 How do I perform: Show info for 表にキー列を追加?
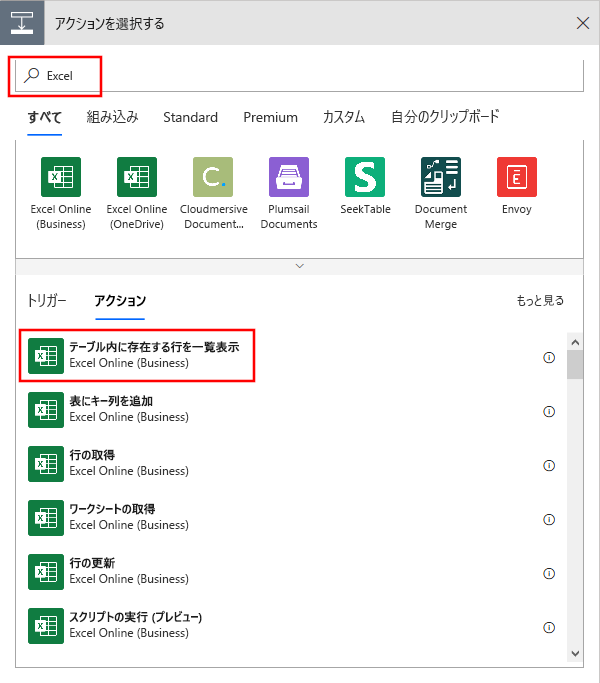549,412
